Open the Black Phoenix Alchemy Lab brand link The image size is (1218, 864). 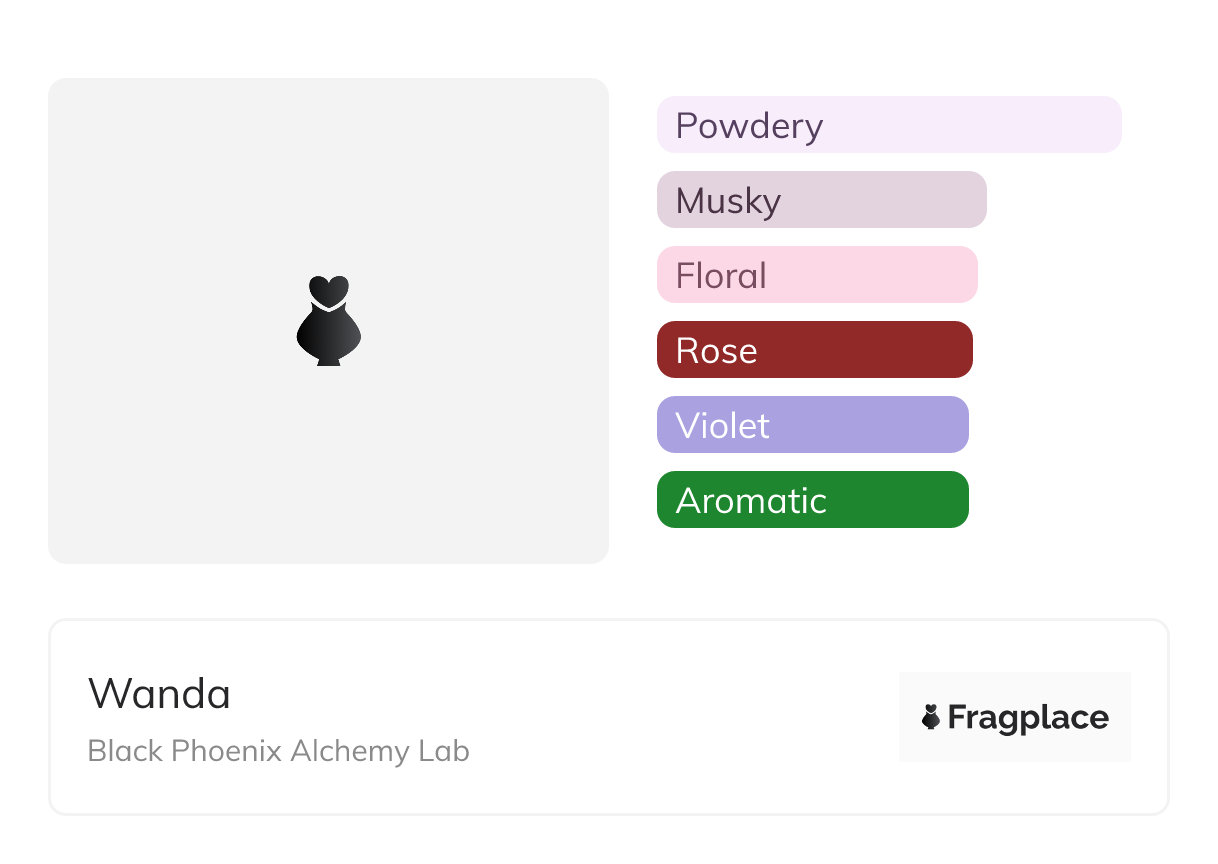point(278,751)
